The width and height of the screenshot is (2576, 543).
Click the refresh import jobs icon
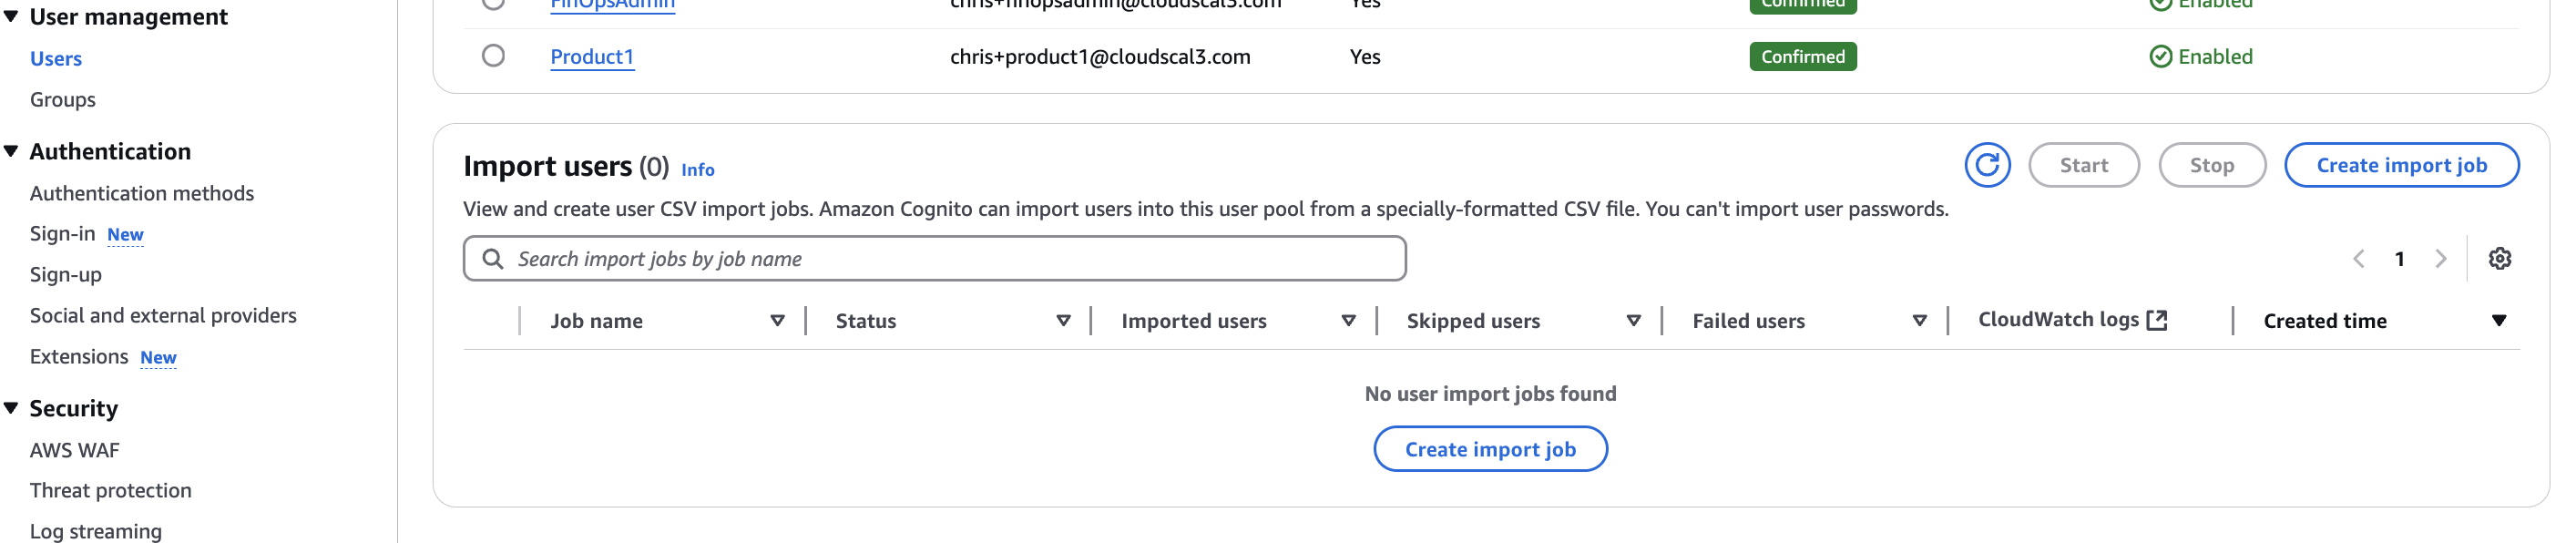click(x=1986, y=165)
